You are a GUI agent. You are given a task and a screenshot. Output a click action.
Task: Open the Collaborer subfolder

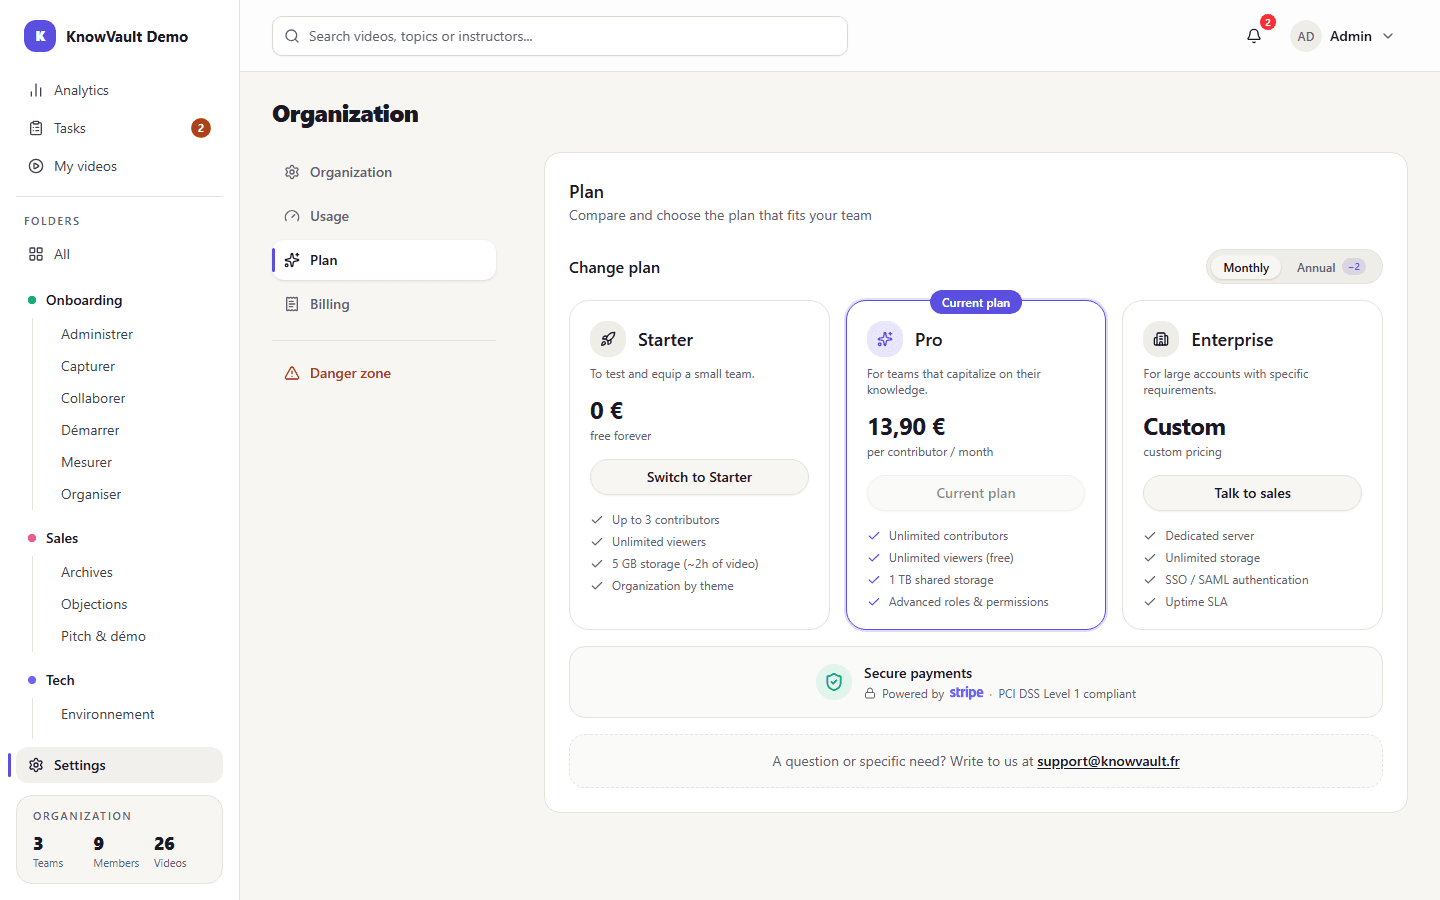[93, 398]
